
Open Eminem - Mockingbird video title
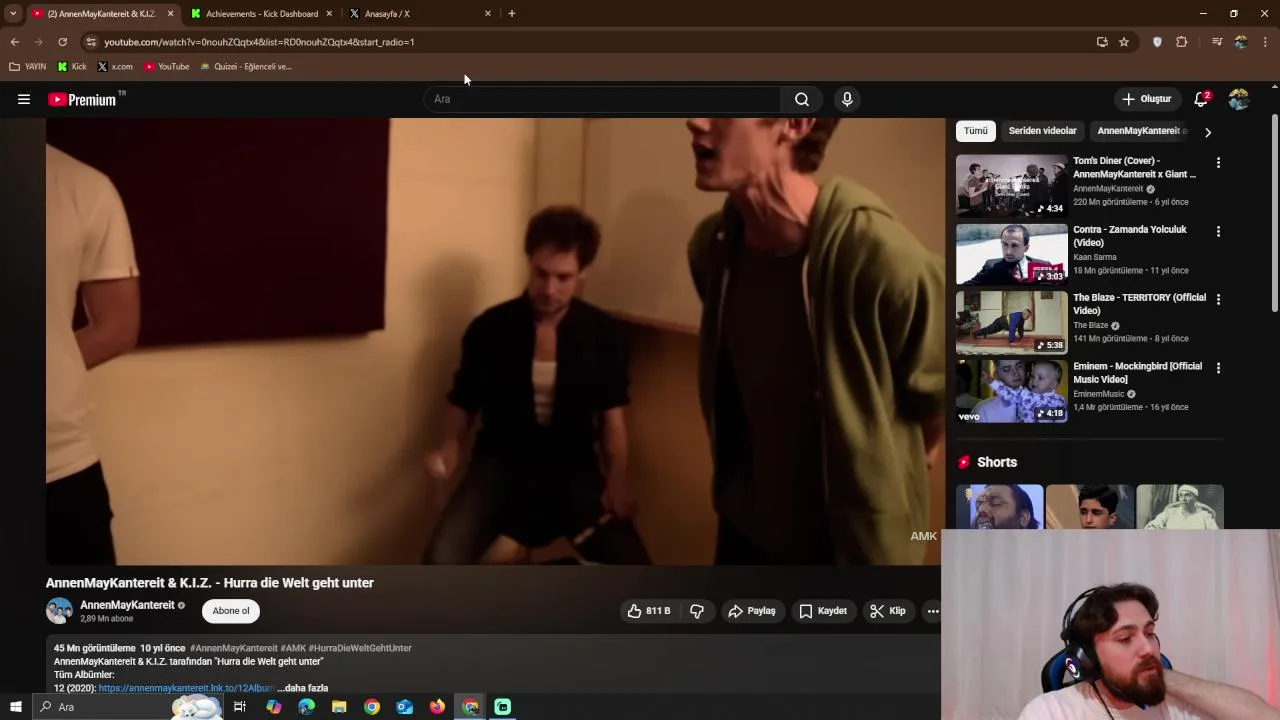pos(1137,373)
